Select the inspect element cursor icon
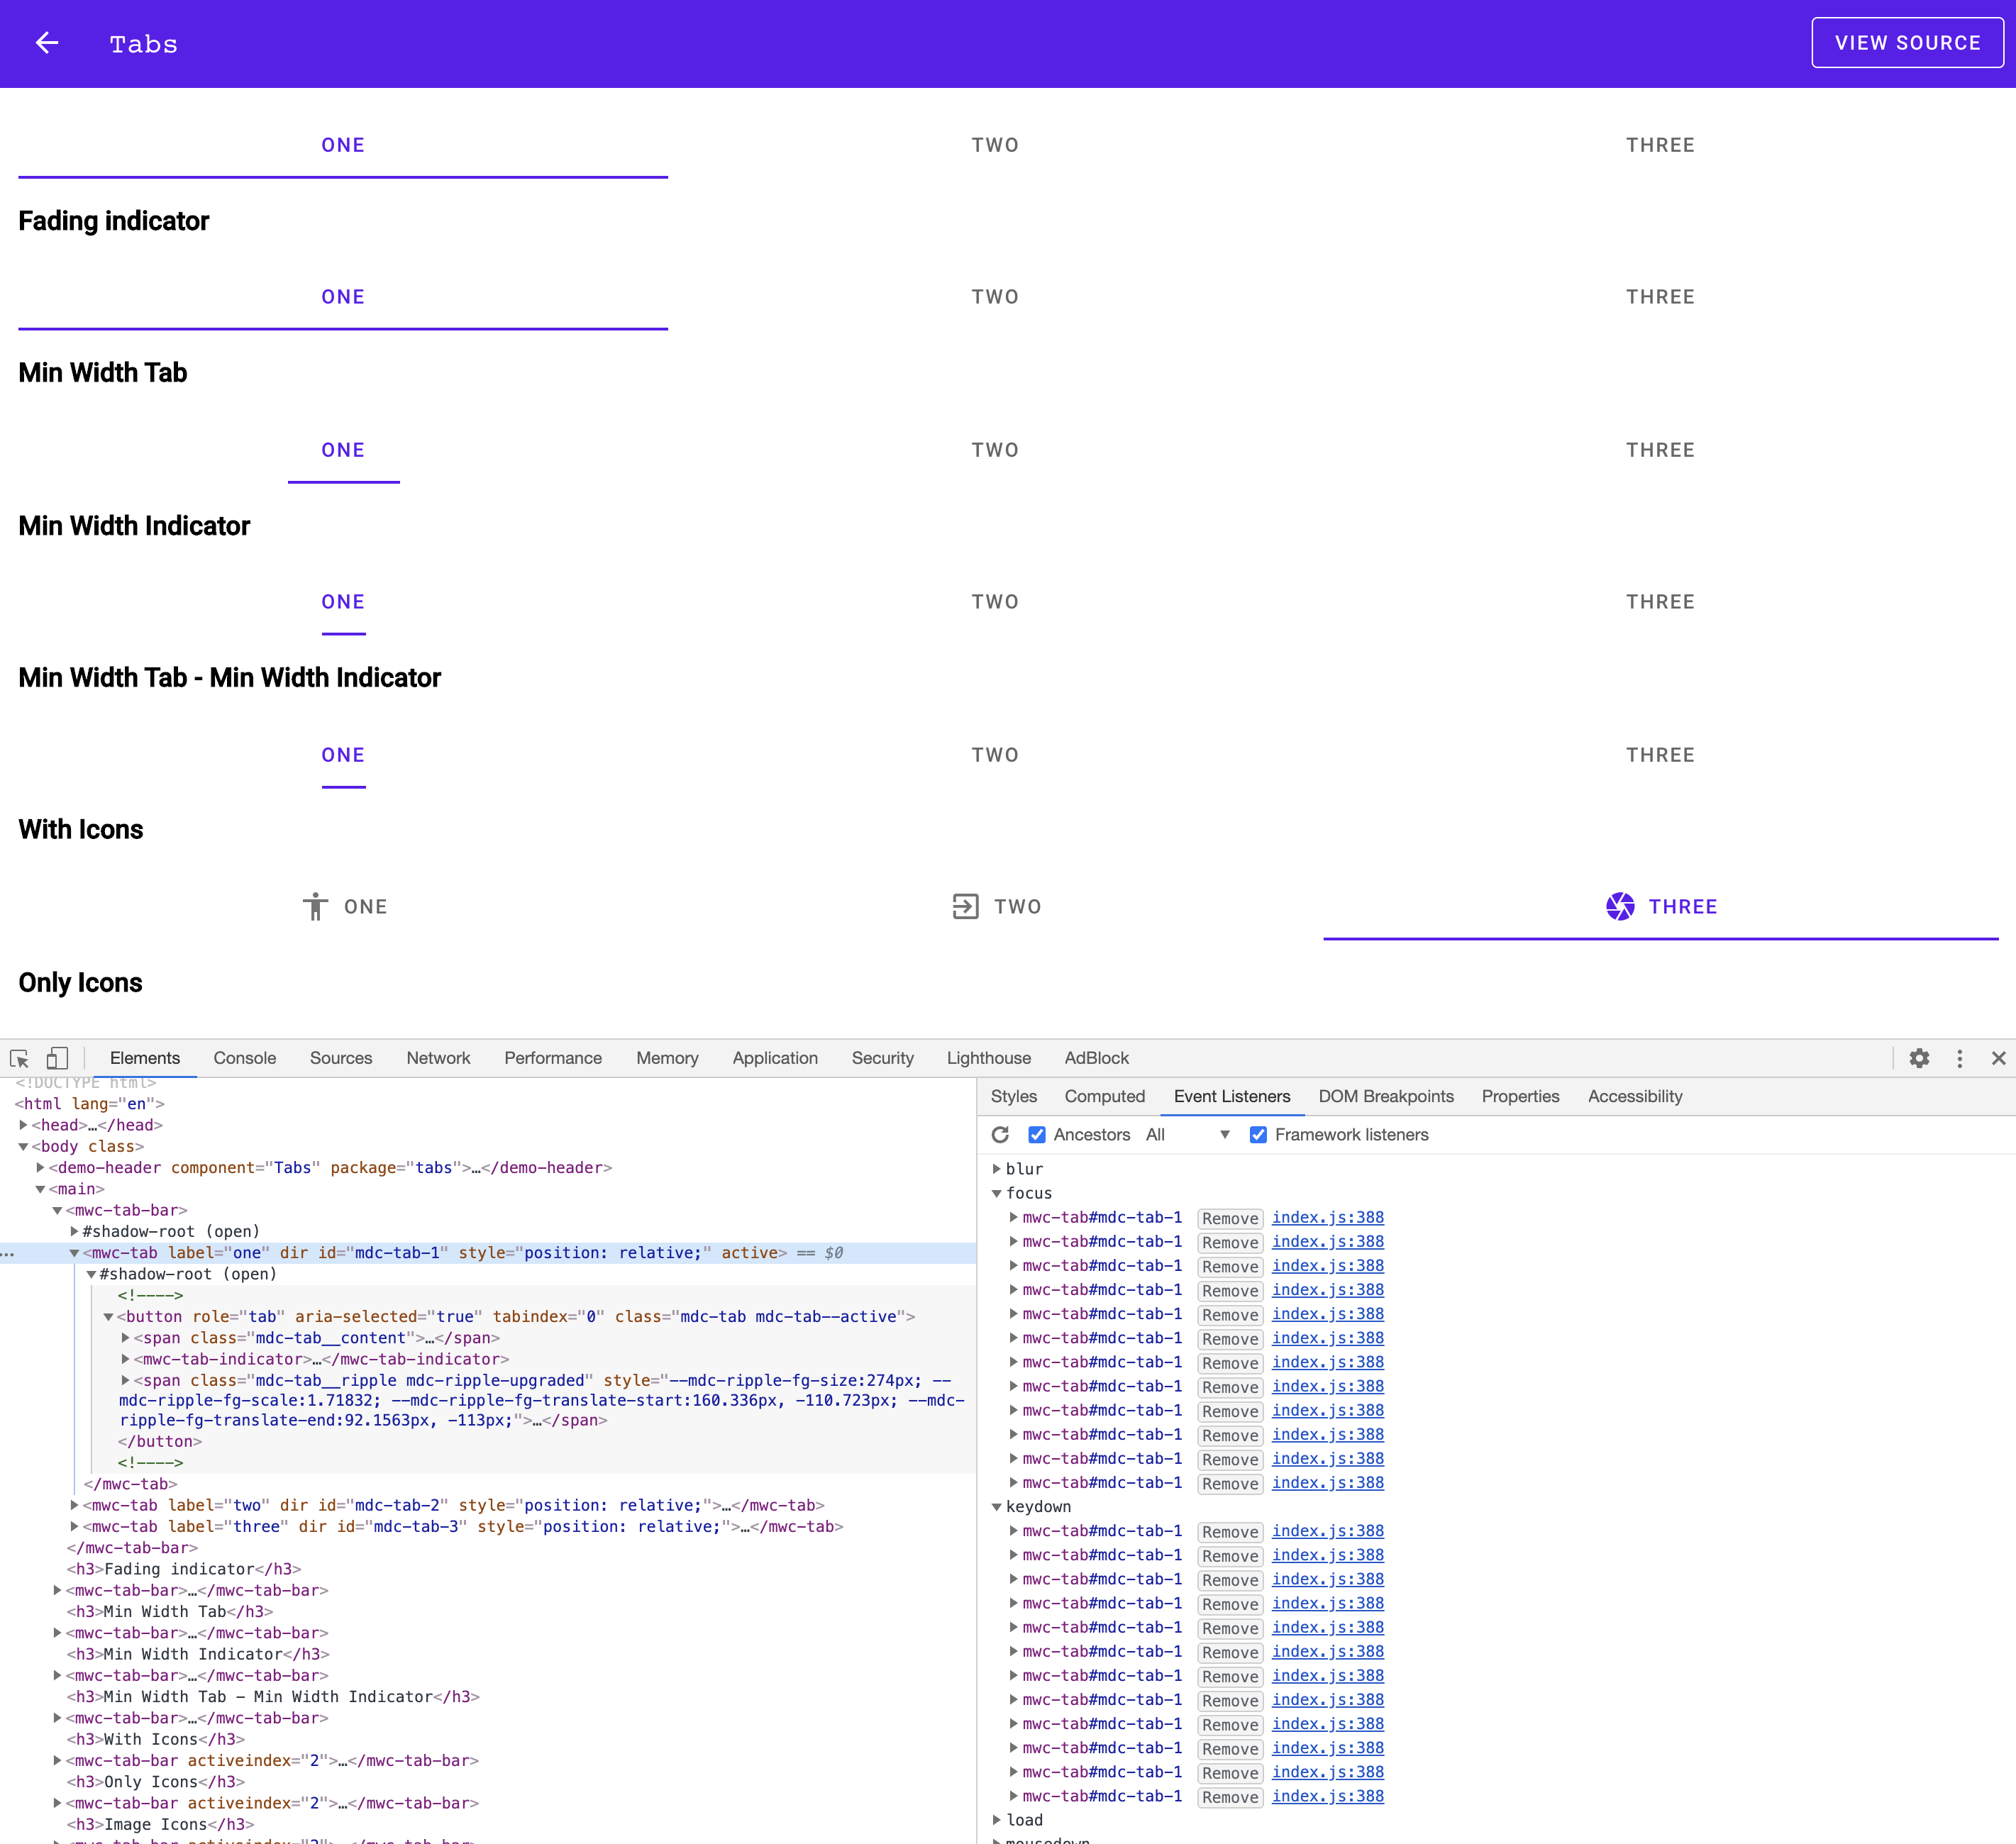Screen dimensions: 2016x1844 coord(20,1058)
